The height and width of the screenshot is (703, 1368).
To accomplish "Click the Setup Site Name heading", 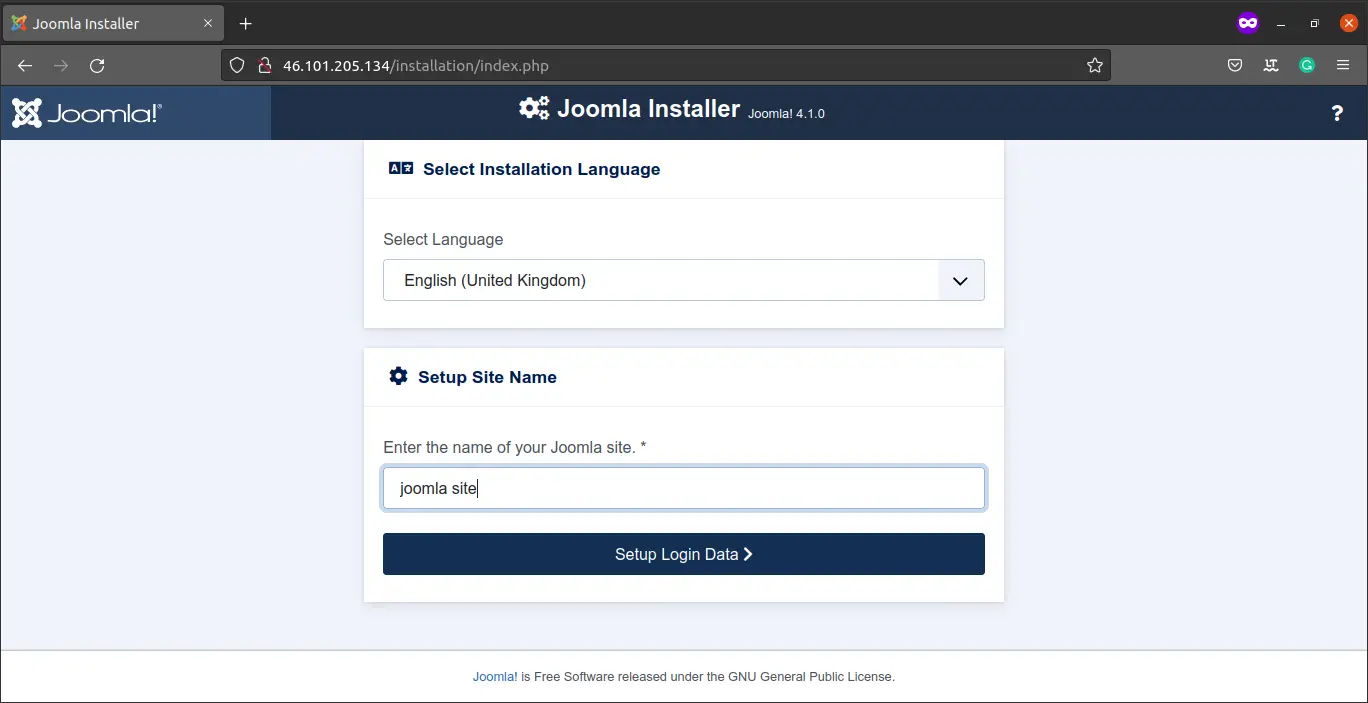I will coord(487,377).
